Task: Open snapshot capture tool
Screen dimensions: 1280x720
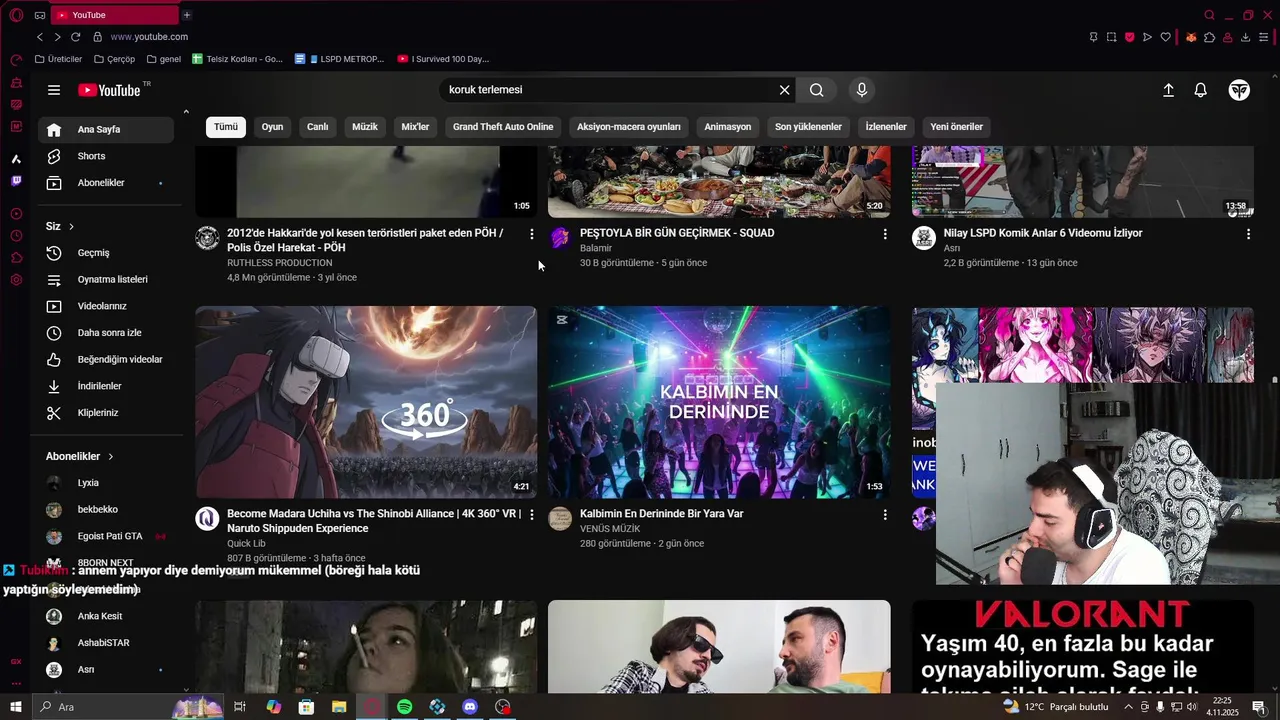Action: point(1111,37)
